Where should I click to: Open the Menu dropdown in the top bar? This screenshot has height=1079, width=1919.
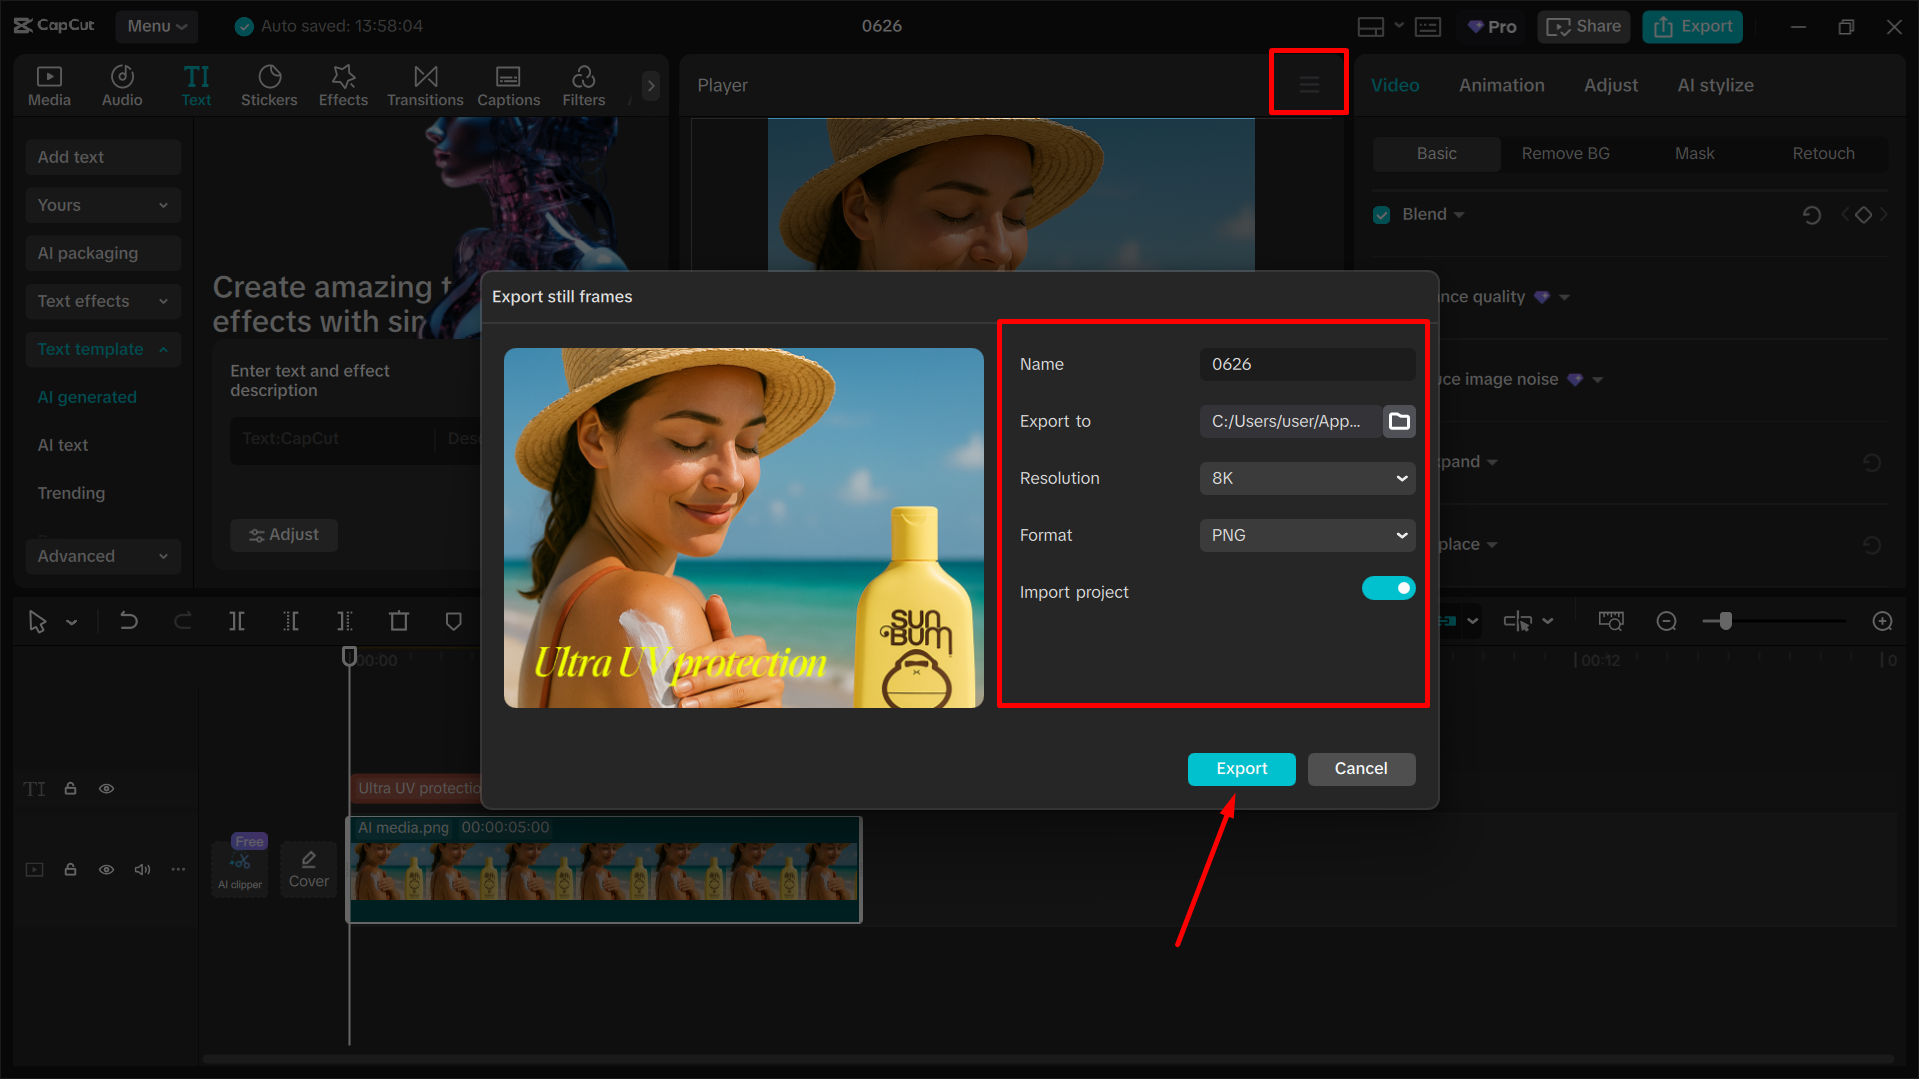[156, 26]
